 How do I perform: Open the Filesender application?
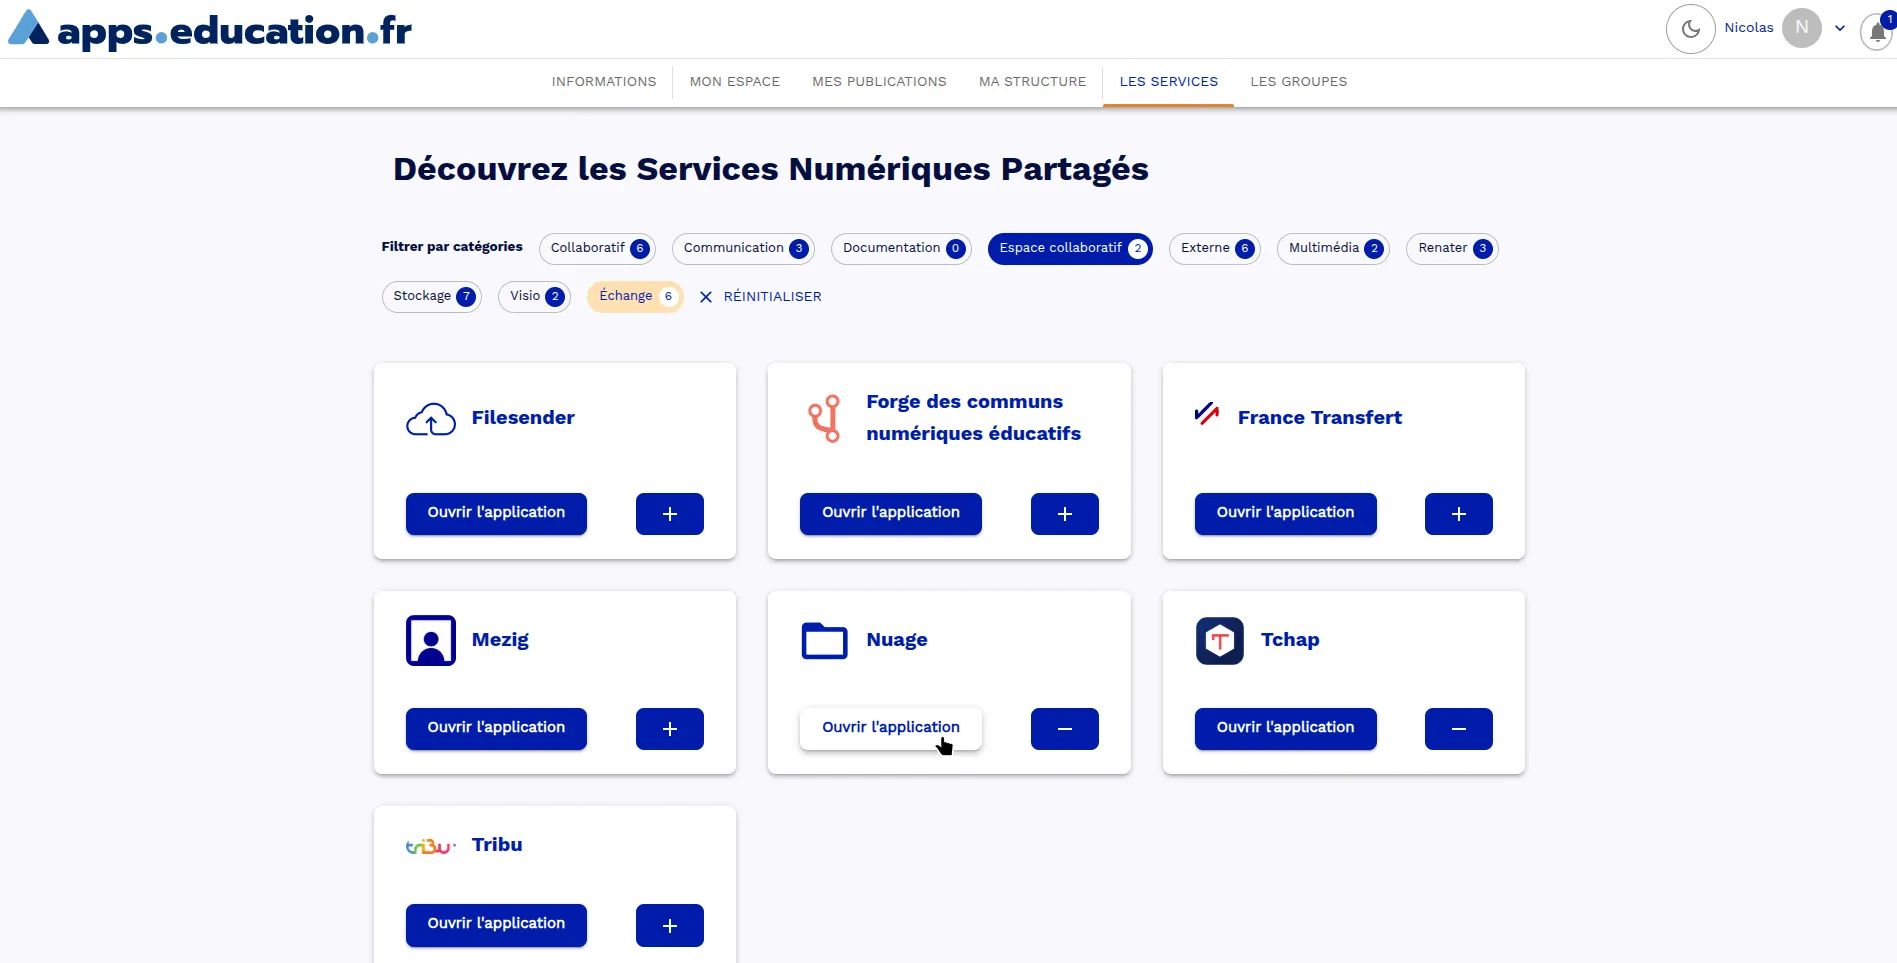[x=496, y=513]
